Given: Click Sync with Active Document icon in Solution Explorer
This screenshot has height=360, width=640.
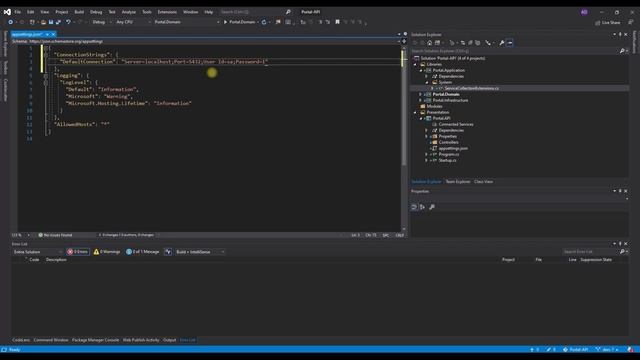Looking at the screenshot, I should [462, 43].
